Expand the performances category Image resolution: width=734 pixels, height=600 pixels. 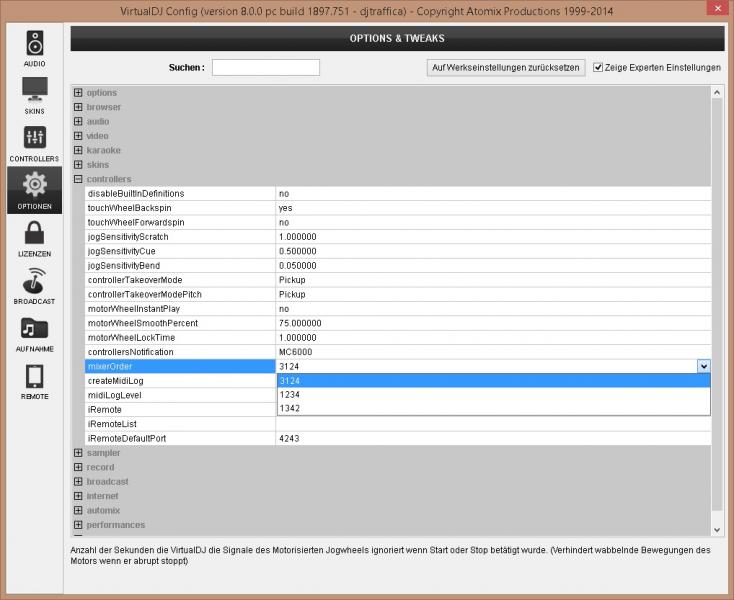78,525
